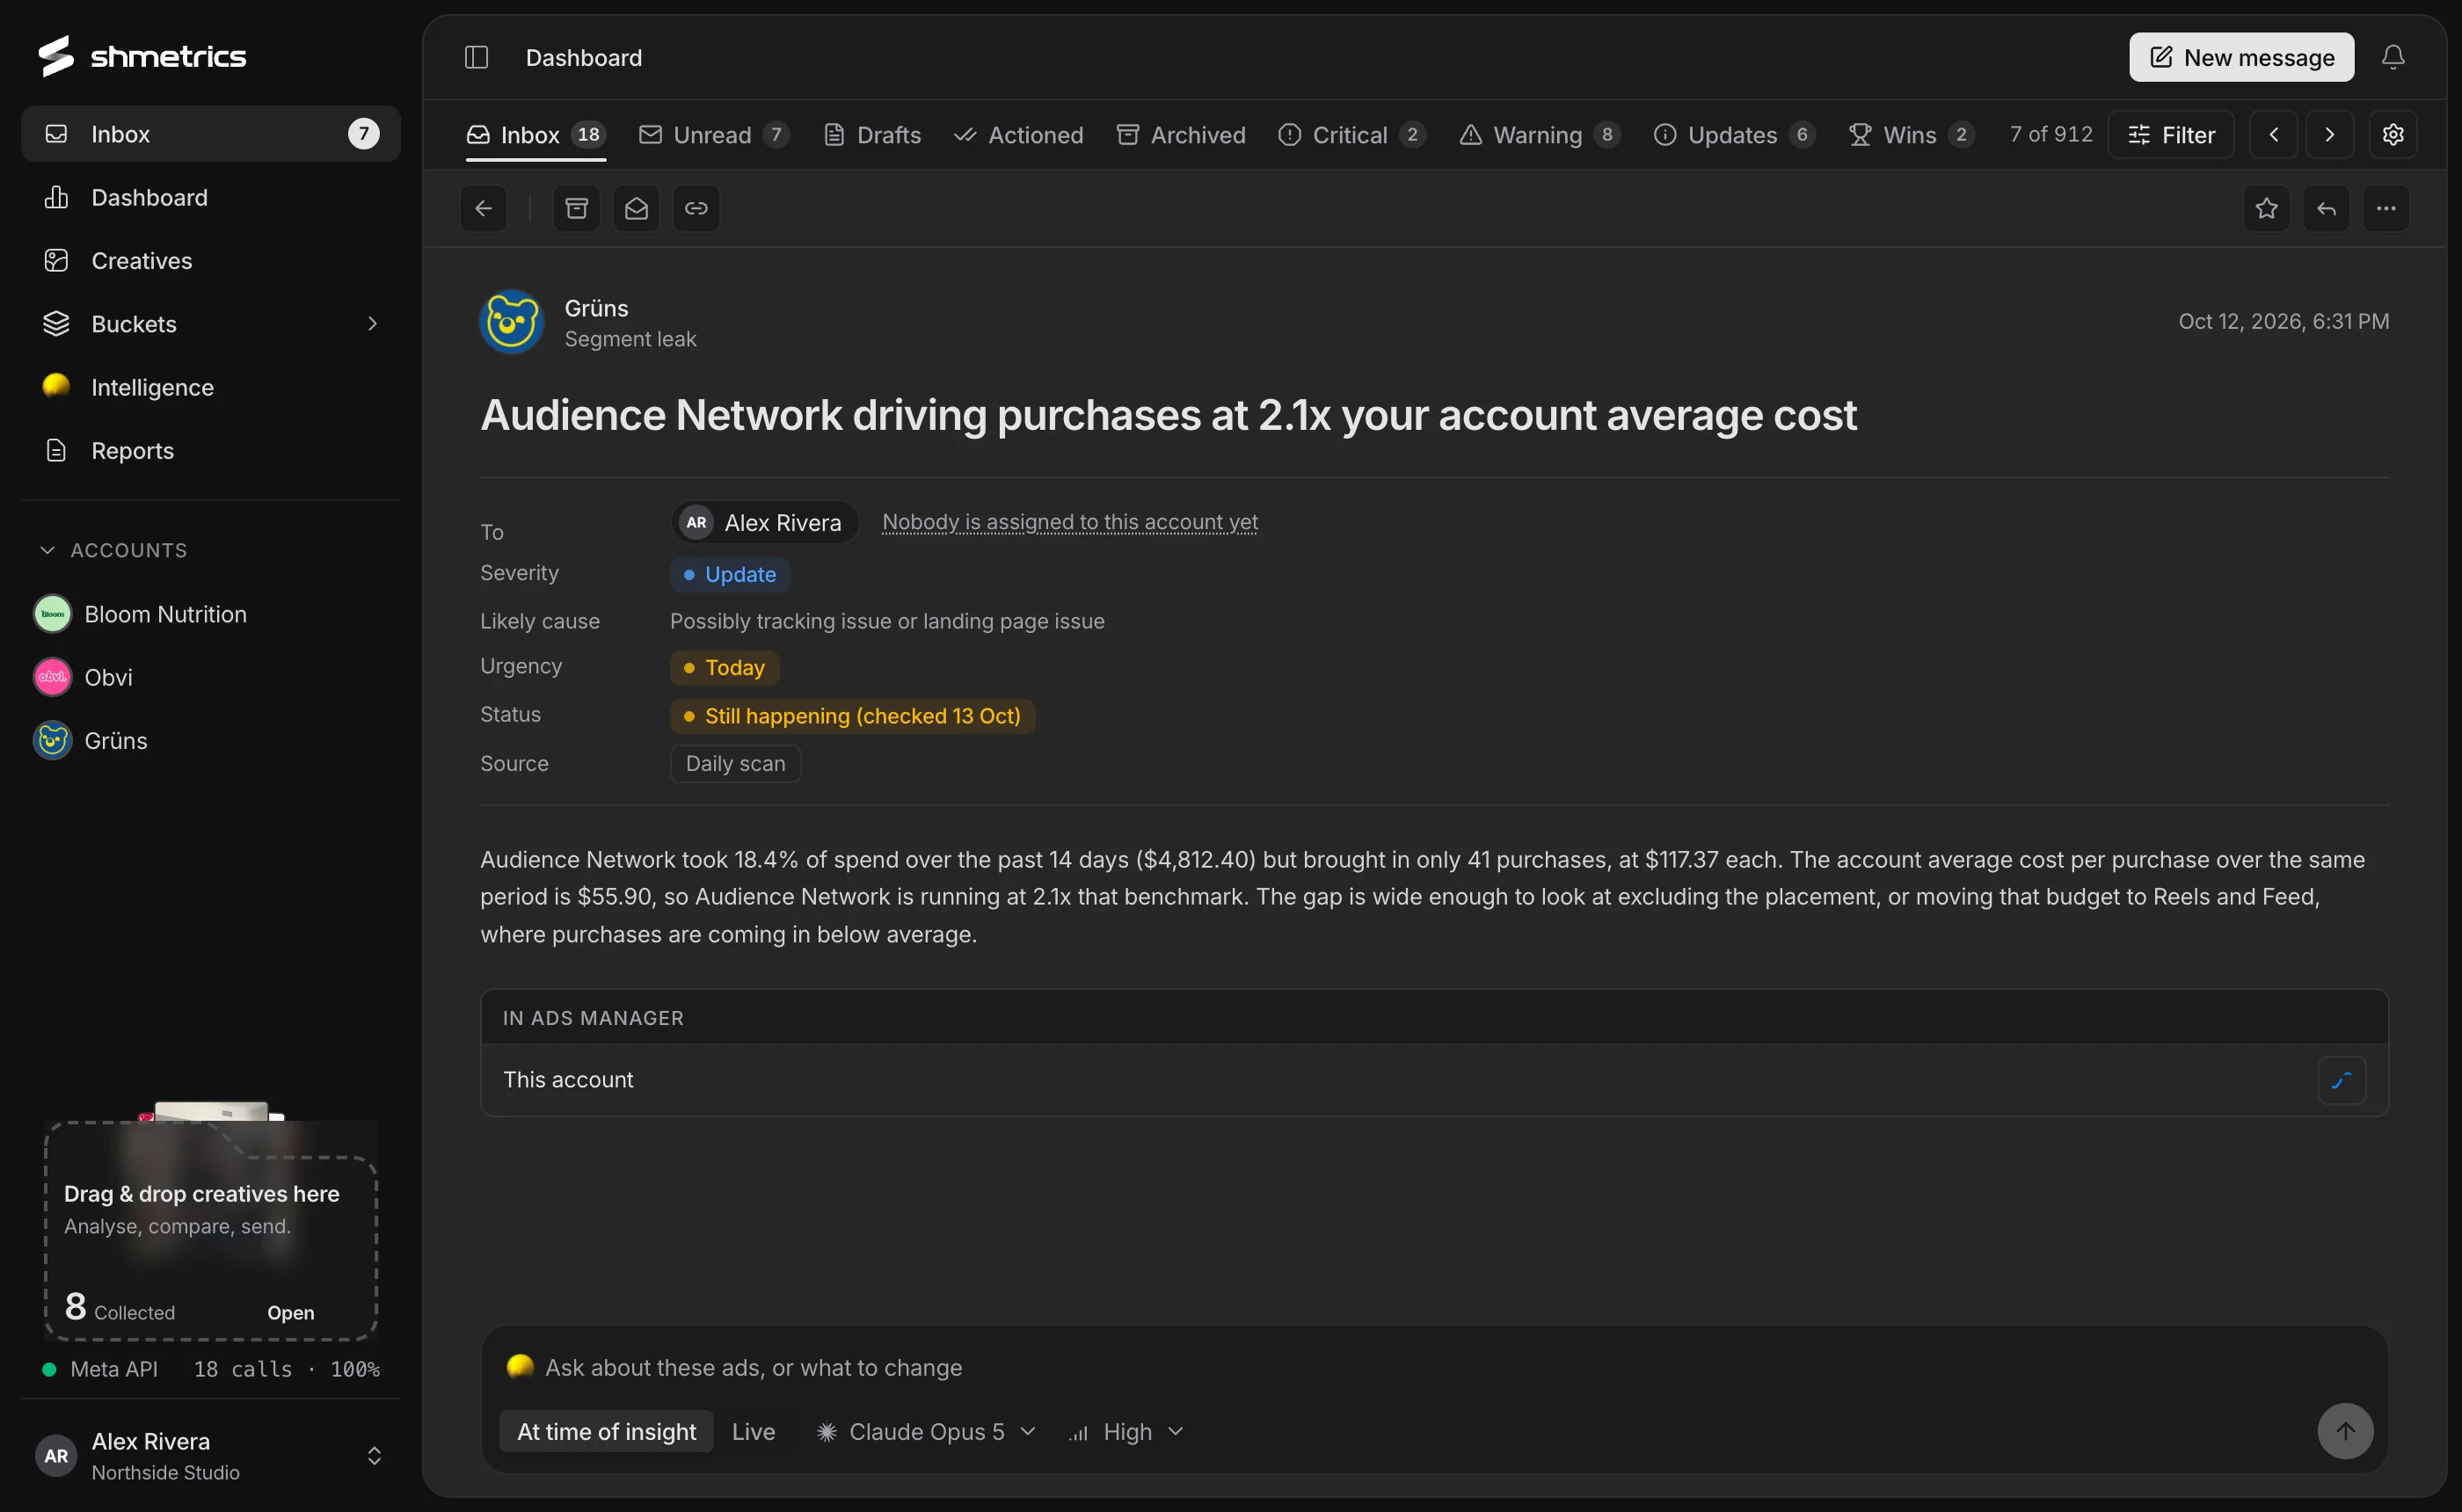
Task: Open Reports in the sidebar
Action: (211, 450)
